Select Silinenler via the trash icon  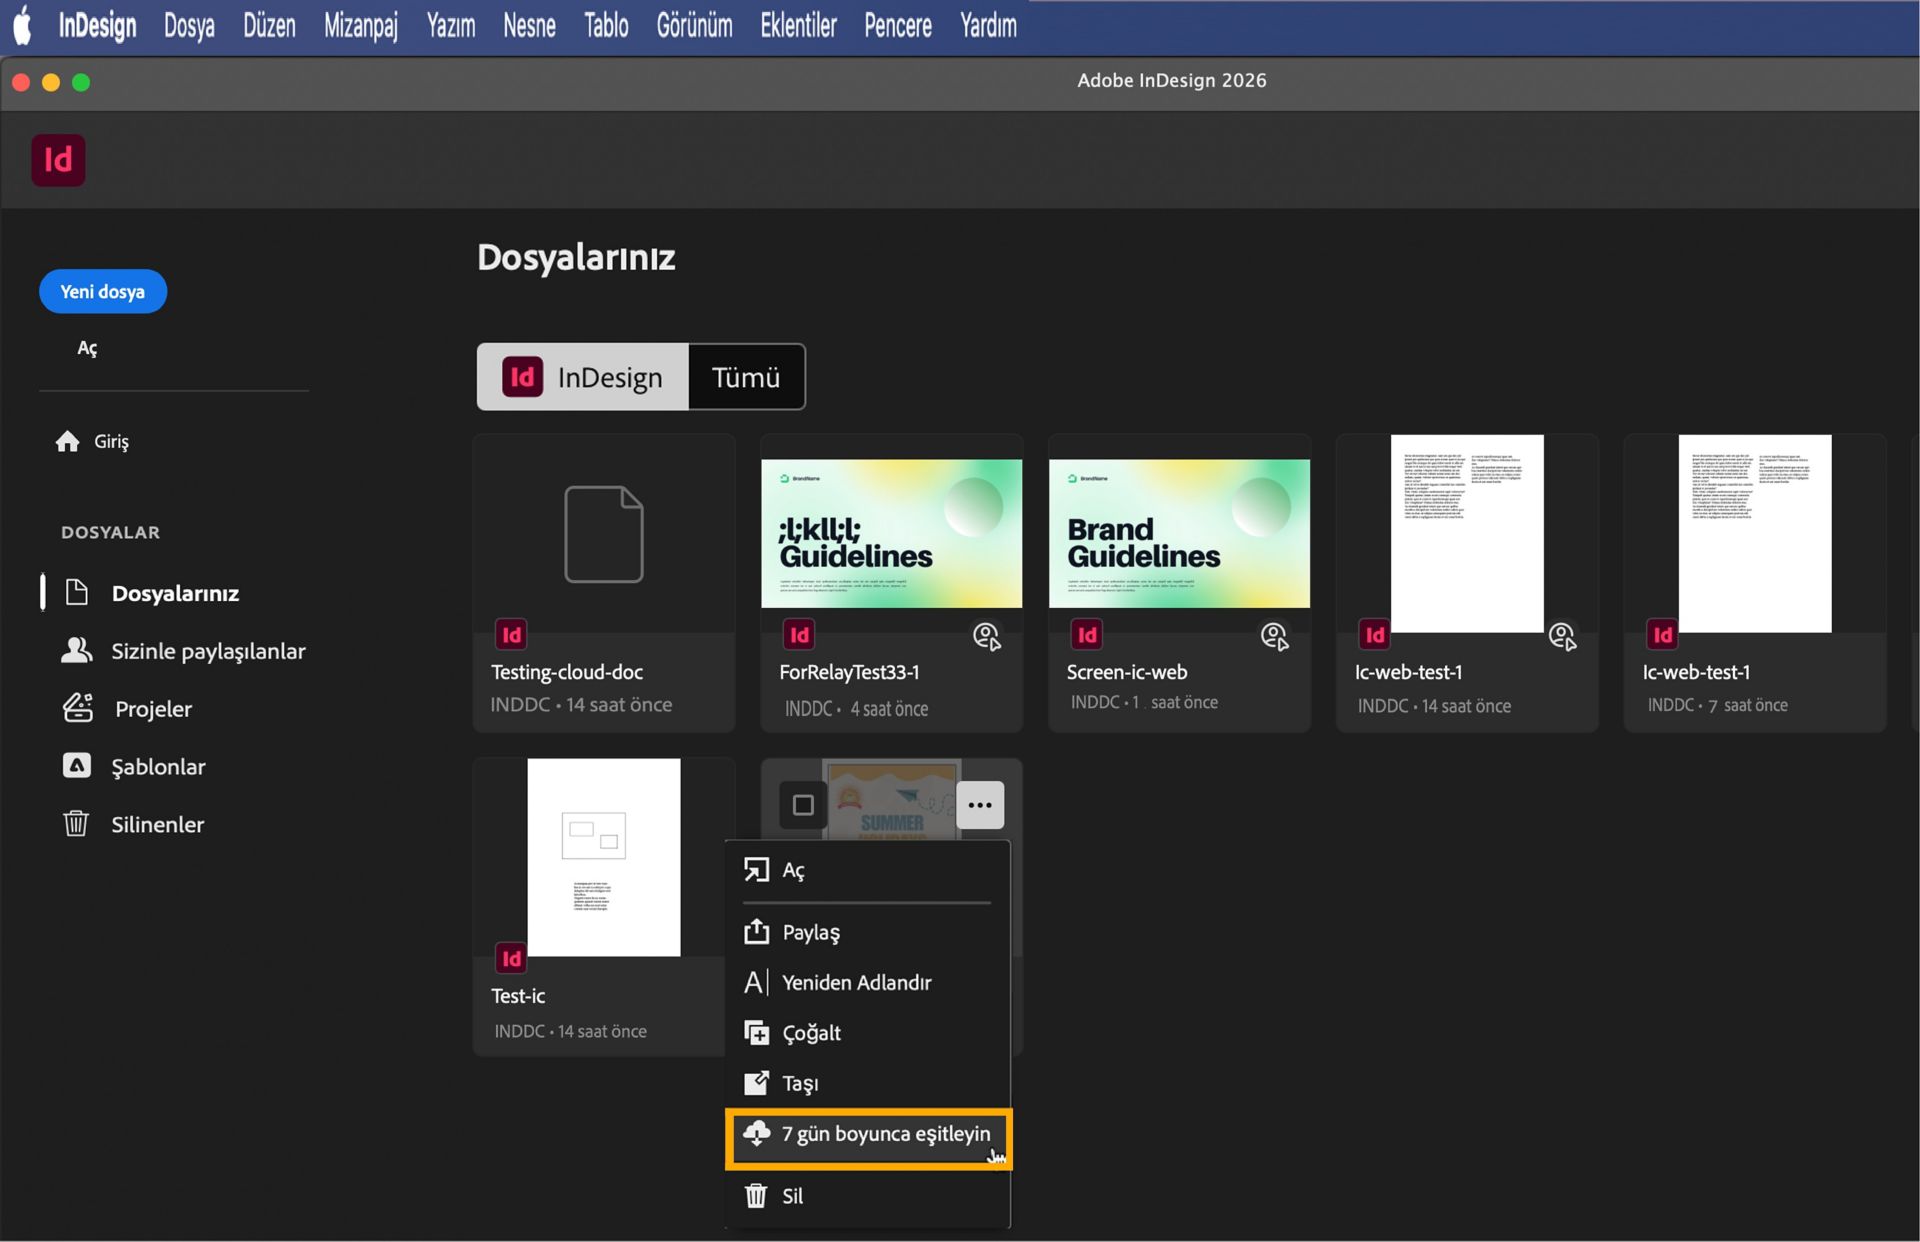[x=76, y=824]
